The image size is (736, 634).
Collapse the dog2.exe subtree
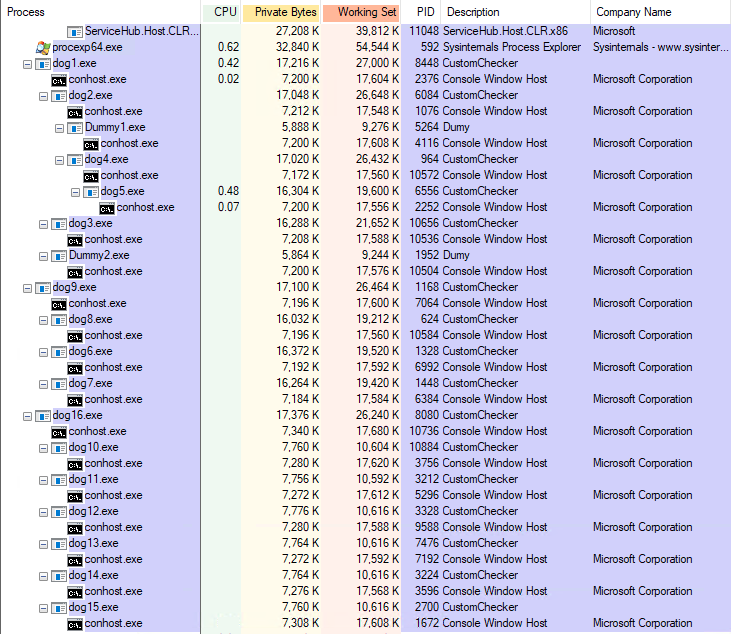point(43,96)
